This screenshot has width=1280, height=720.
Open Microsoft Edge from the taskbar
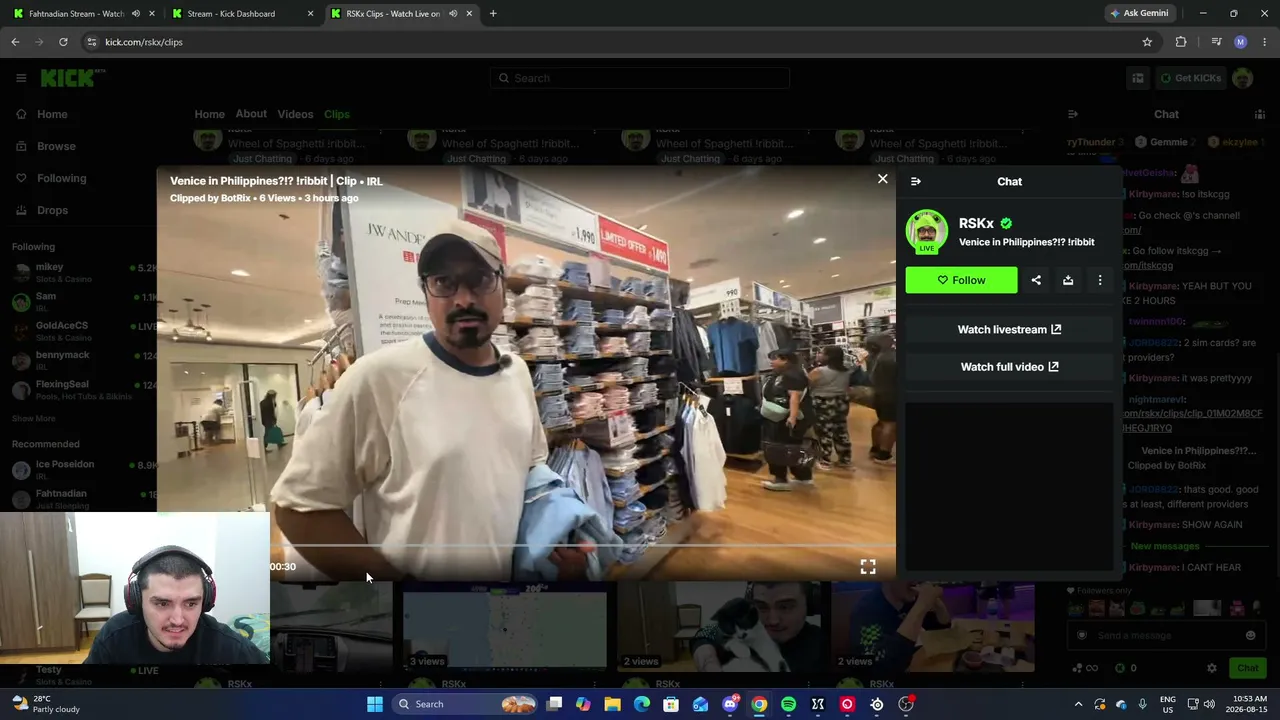pos(642,704)
